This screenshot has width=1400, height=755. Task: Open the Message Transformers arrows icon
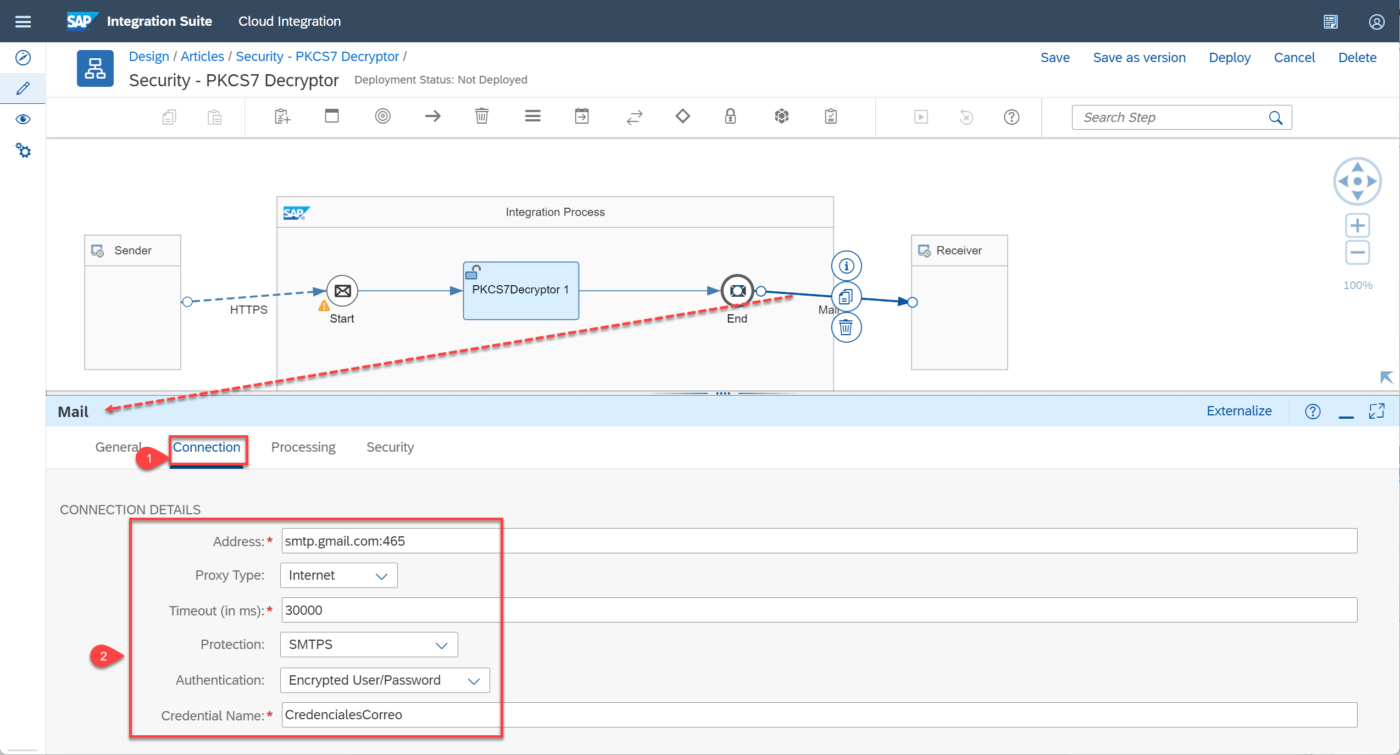point(634,117)
